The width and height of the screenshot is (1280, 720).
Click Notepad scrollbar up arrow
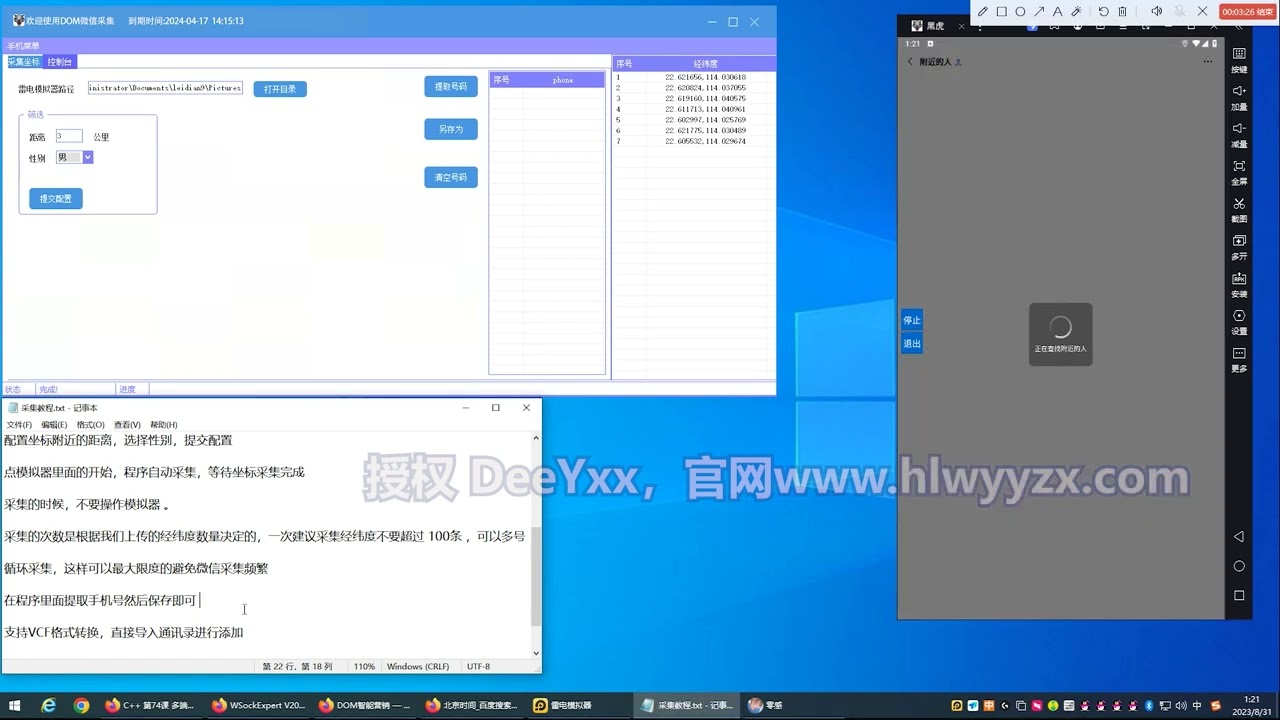click(536, 438)
